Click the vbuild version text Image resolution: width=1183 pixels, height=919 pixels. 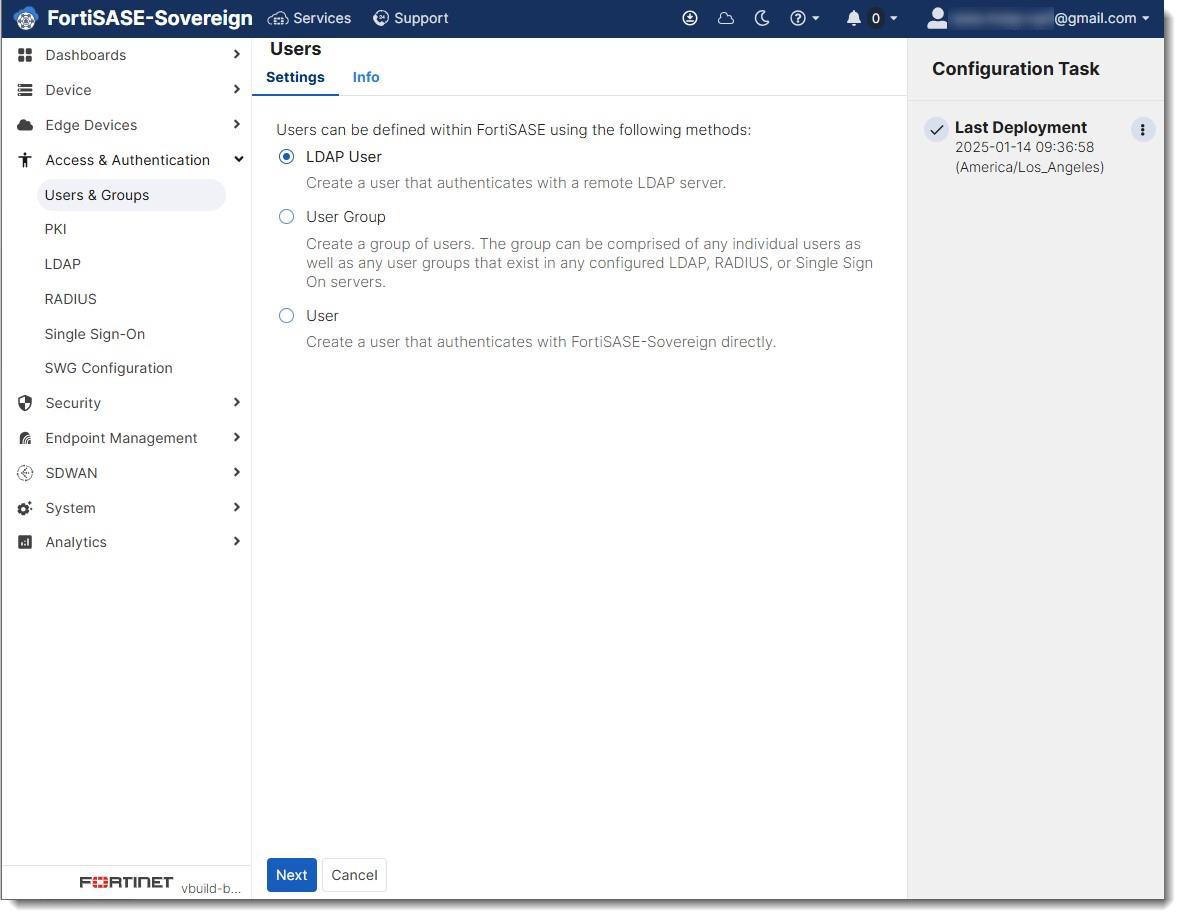(x=211, y=890)
